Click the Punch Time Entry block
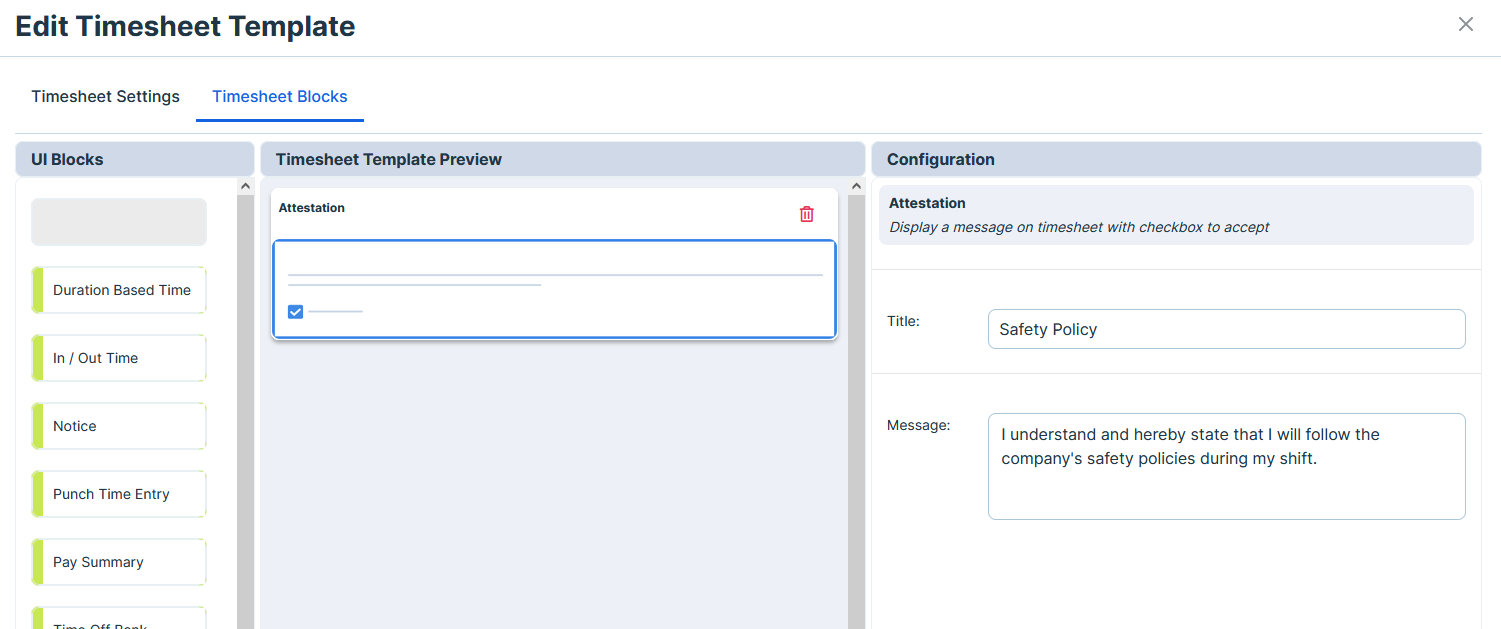 click(120, 494)
